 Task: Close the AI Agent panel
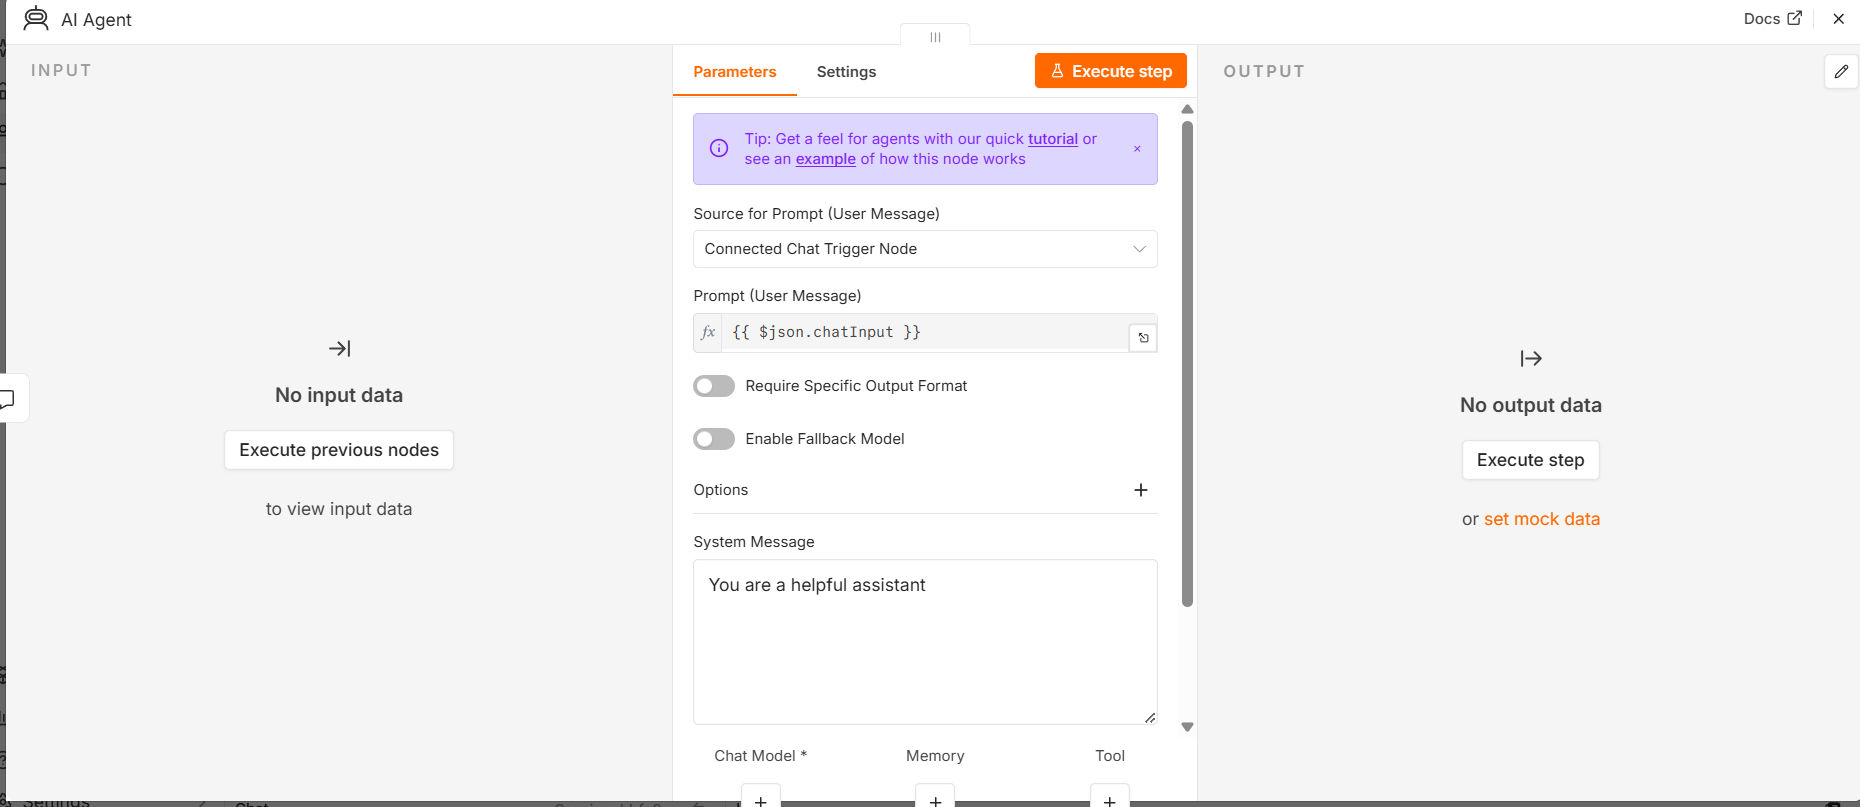tap(1838, 18)
